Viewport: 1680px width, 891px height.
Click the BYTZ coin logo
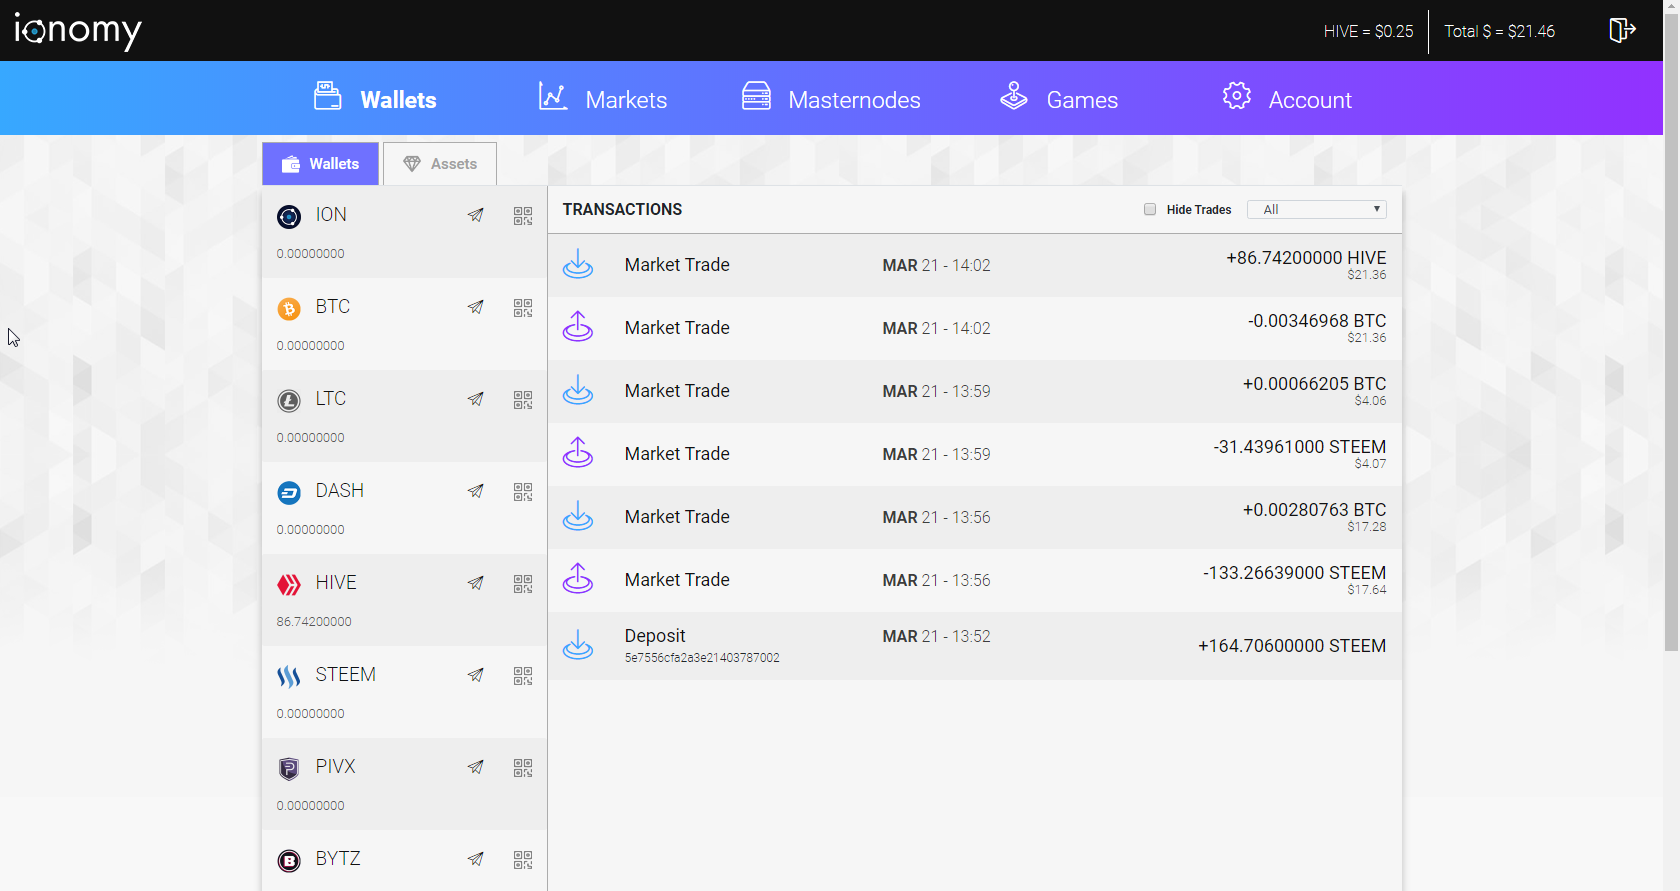pos(289,861)
